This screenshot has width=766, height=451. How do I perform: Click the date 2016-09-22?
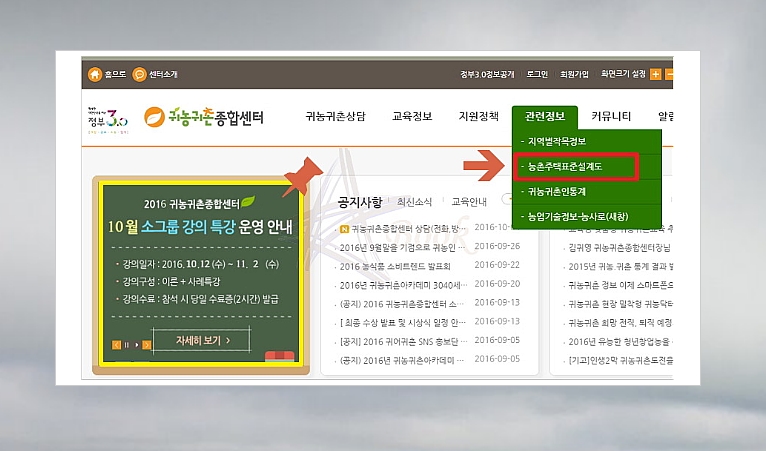coord(497,265)
